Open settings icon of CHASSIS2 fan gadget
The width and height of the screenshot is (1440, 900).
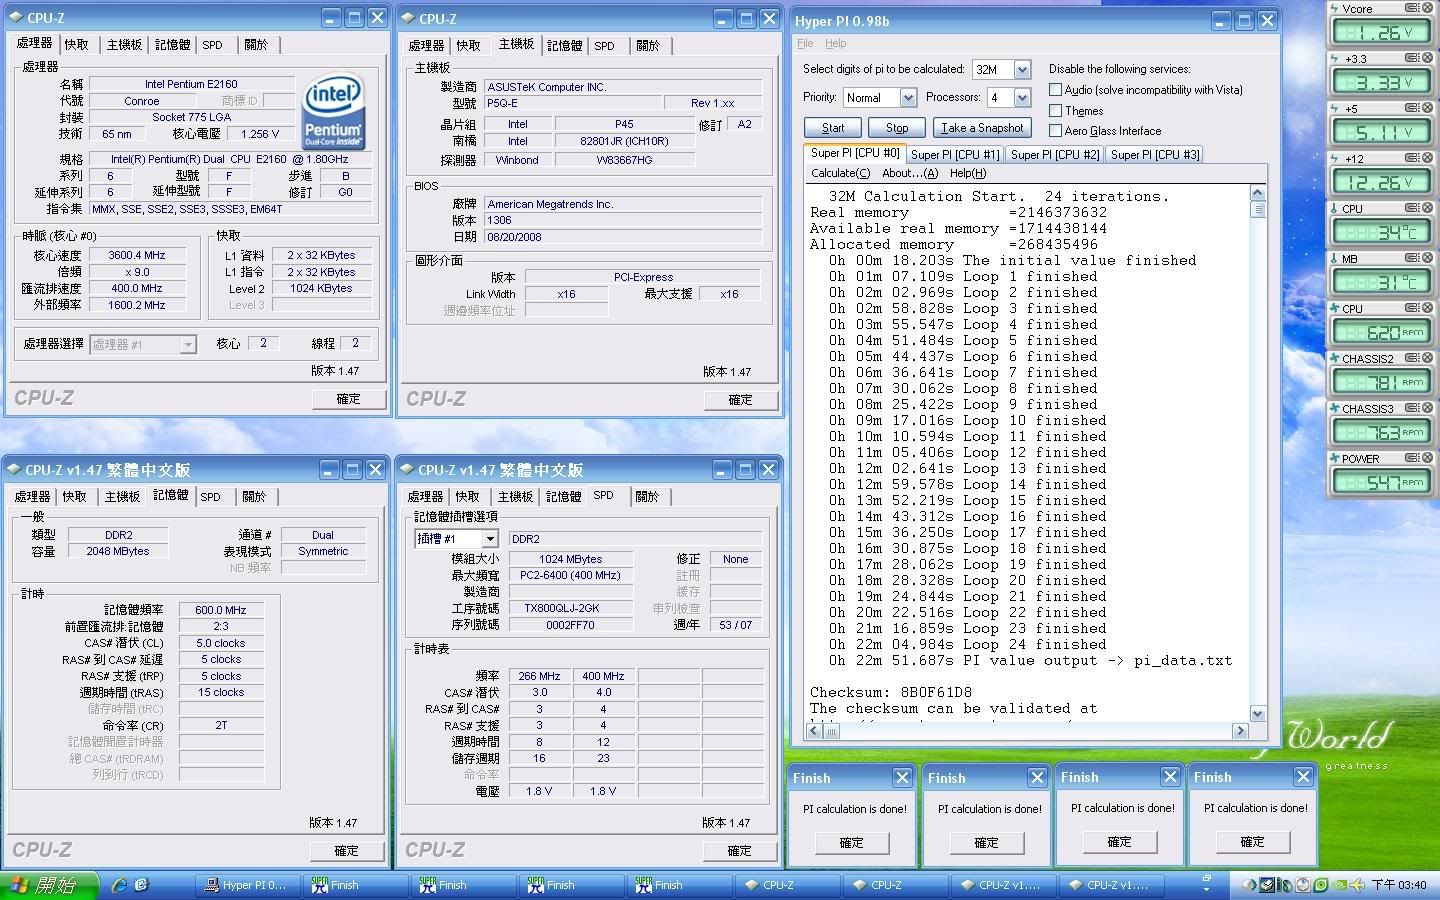1412,358
